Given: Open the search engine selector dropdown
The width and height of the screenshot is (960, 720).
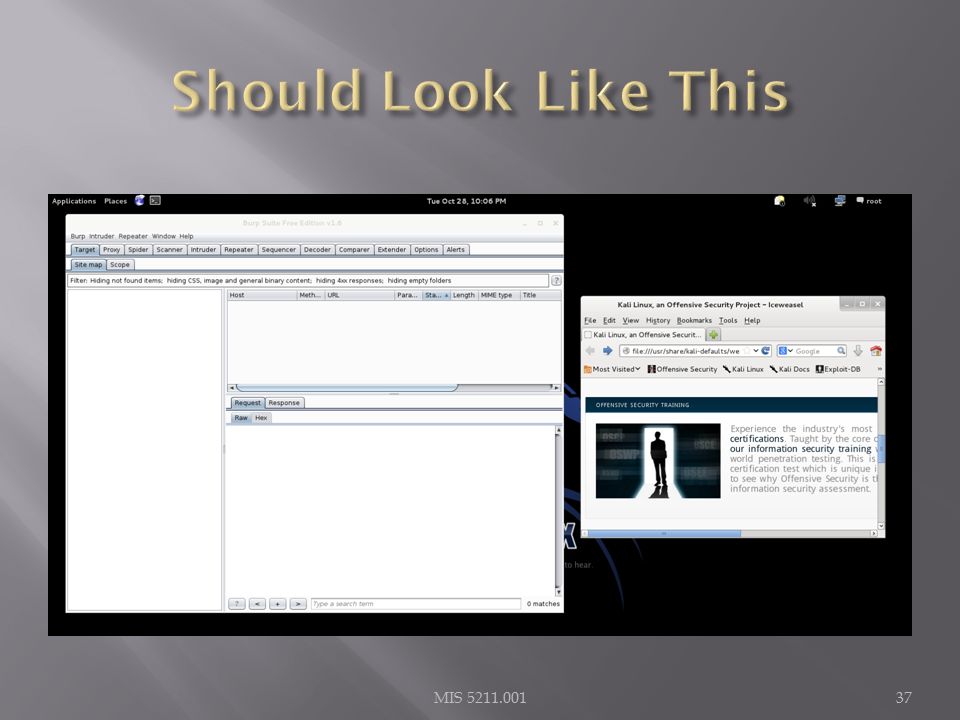Looking at the screenshot, I should [x=786, y=351].
